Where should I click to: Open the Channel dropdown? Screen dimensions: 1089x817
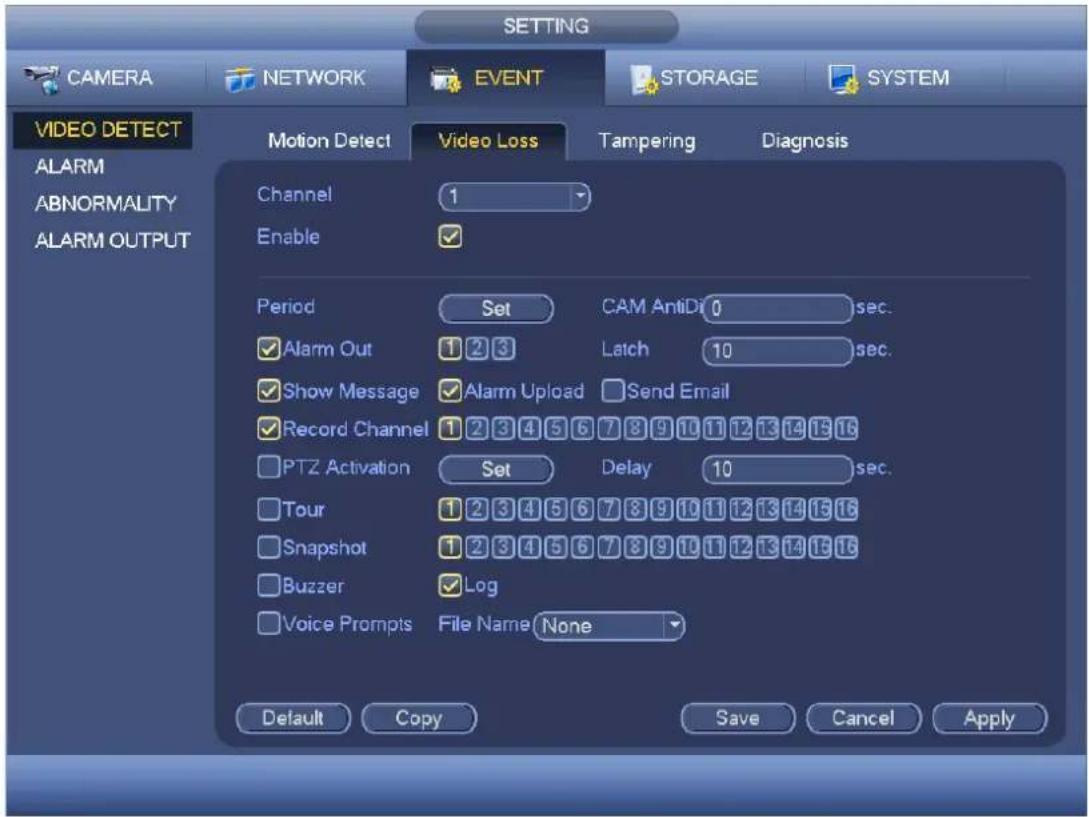[515, 197]
